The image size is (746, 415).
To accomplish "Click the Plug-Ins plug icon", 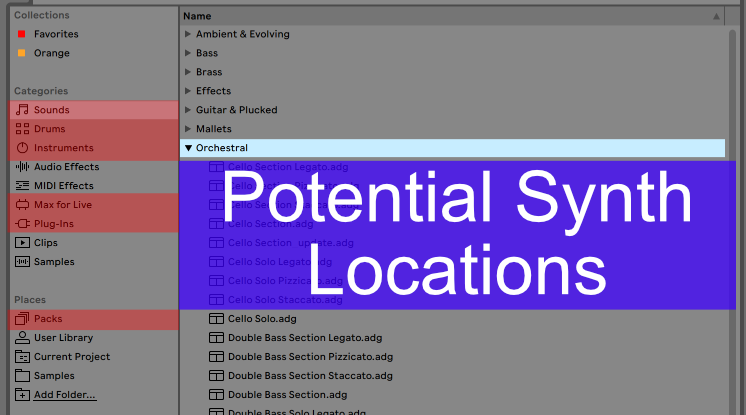I will tap(22, 224).
